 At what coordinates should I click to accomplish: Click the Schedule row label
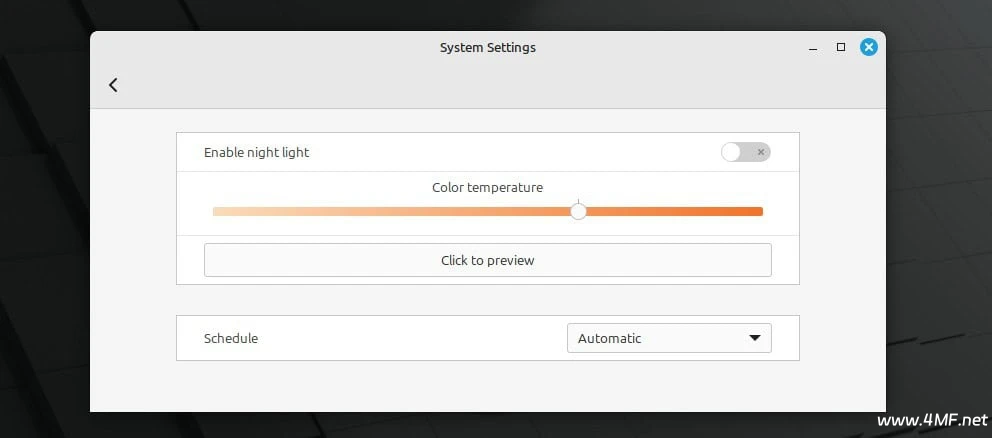pos(231,338)
